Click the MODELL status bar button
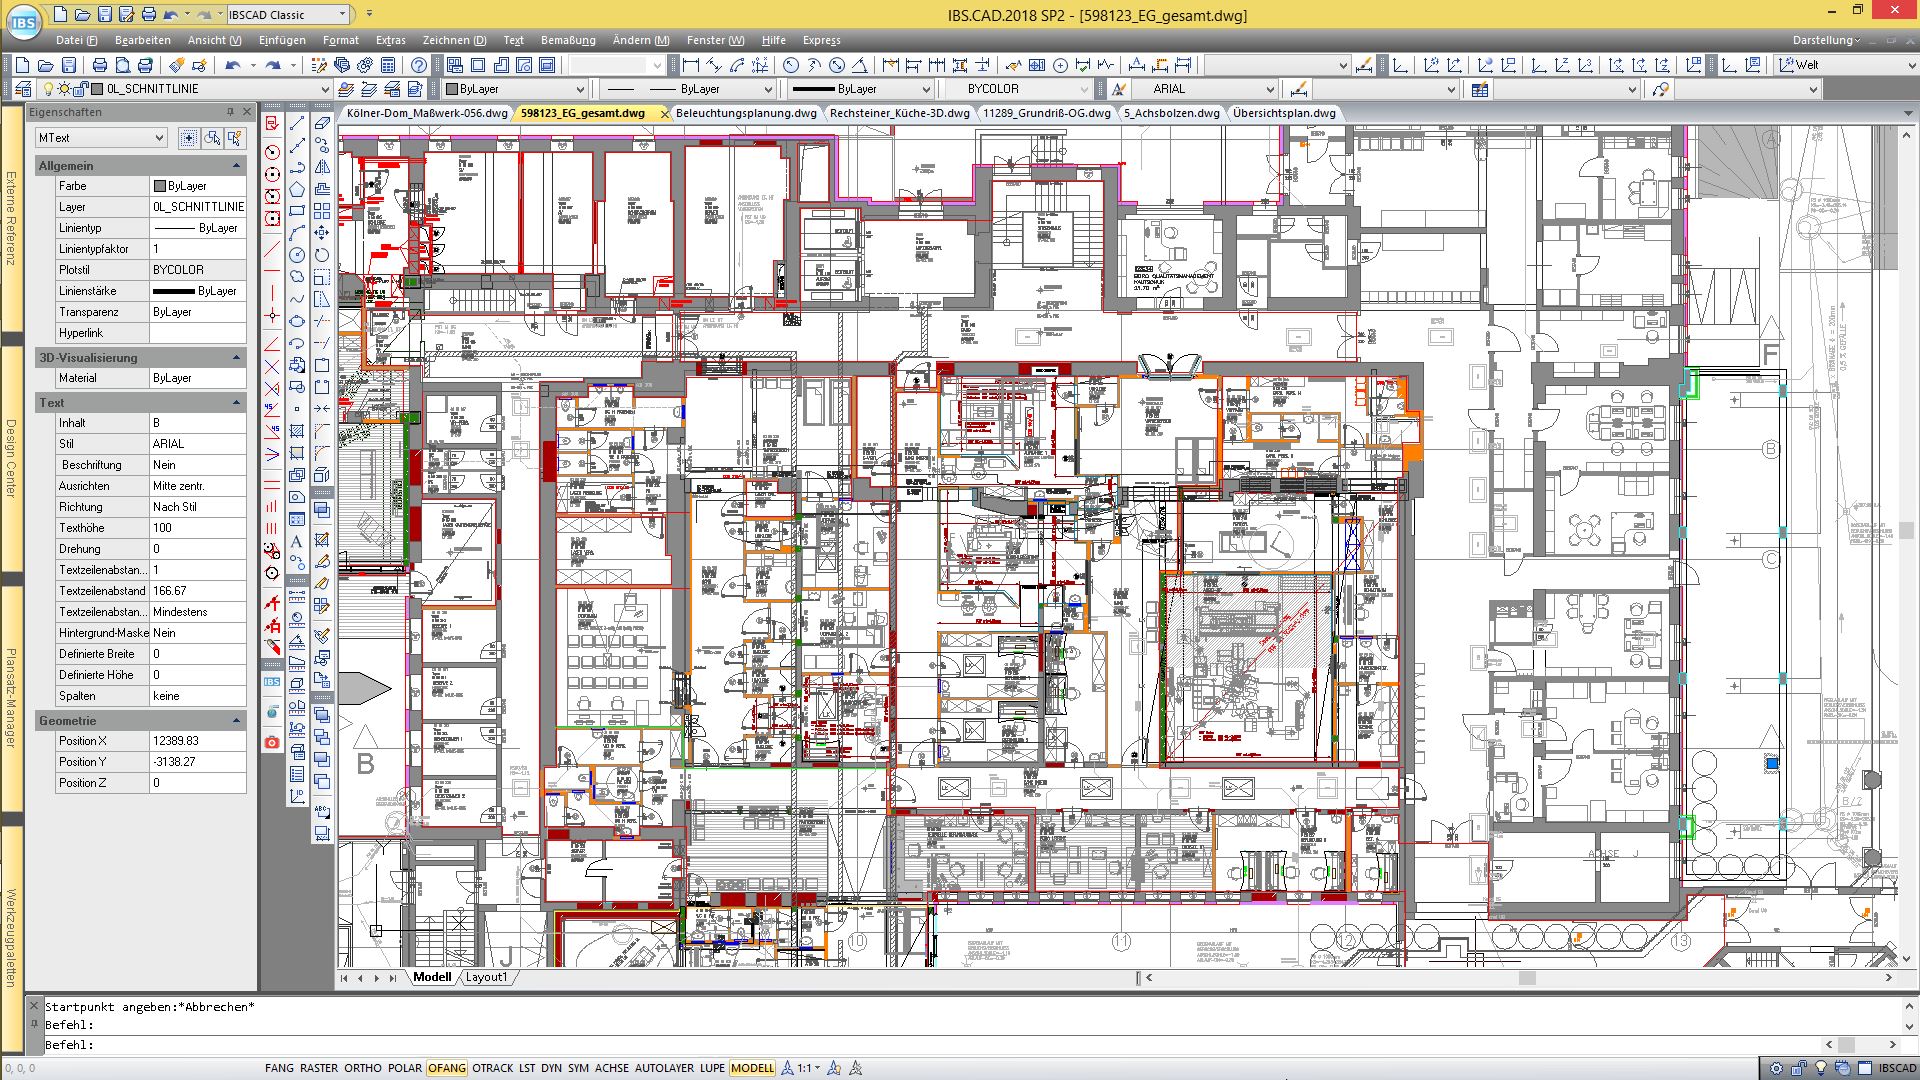The height and width of the screenshot is (1080, 1920). pos(752,1068)
